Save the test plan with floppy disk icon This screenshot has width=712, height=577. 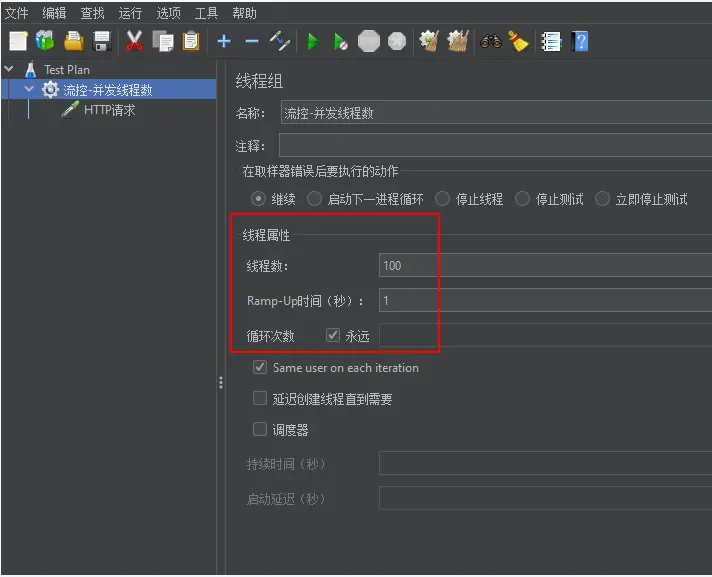(x=102, y=41)
